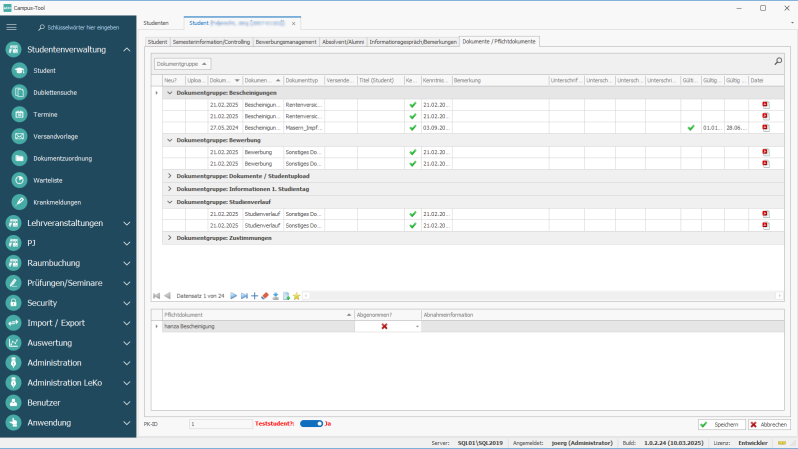Viewport: 798px width, 449px height.
Task: Toggle Kenntnis checkmark in Masern_Impf row
Action: tap(413, 128)
